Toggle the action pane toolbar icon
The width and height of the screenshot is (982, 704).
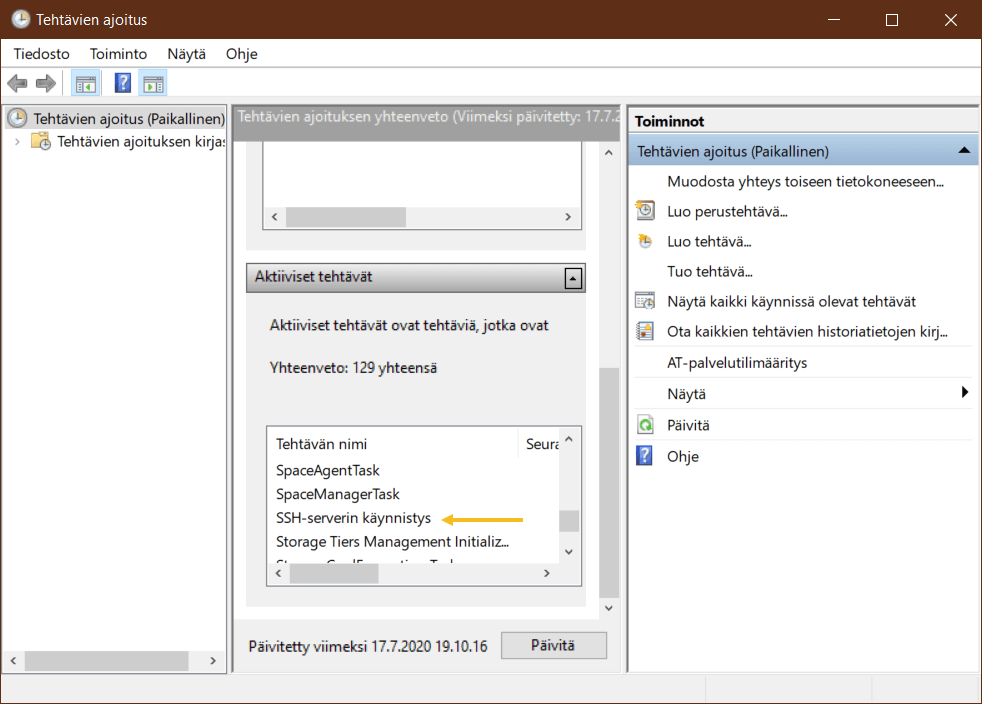pyautogui.click(x=153, y=83)
